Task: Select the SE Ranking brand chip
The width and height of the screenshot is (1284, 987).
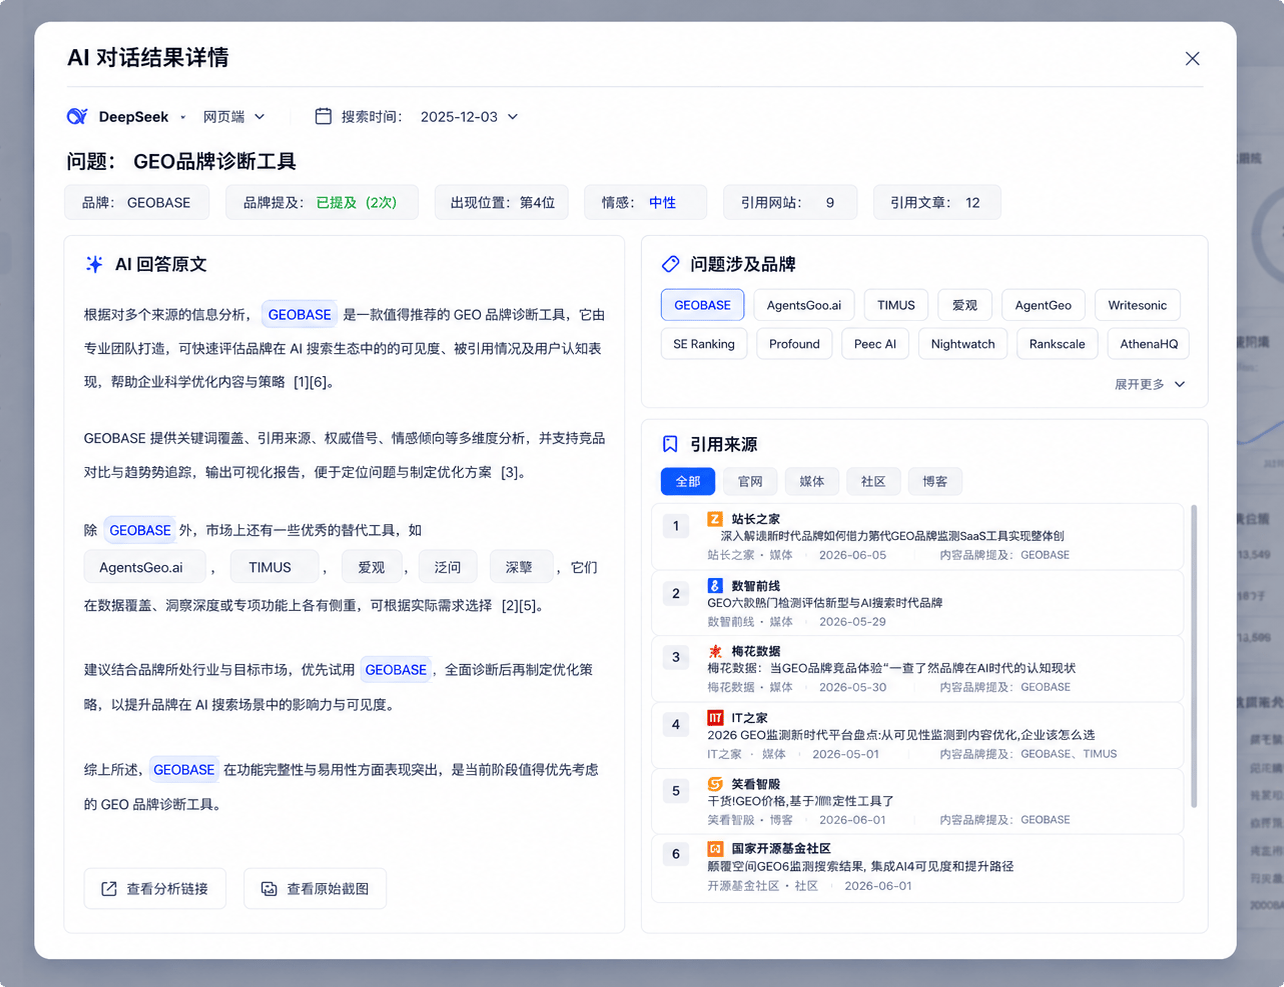Action: (704, 344)
